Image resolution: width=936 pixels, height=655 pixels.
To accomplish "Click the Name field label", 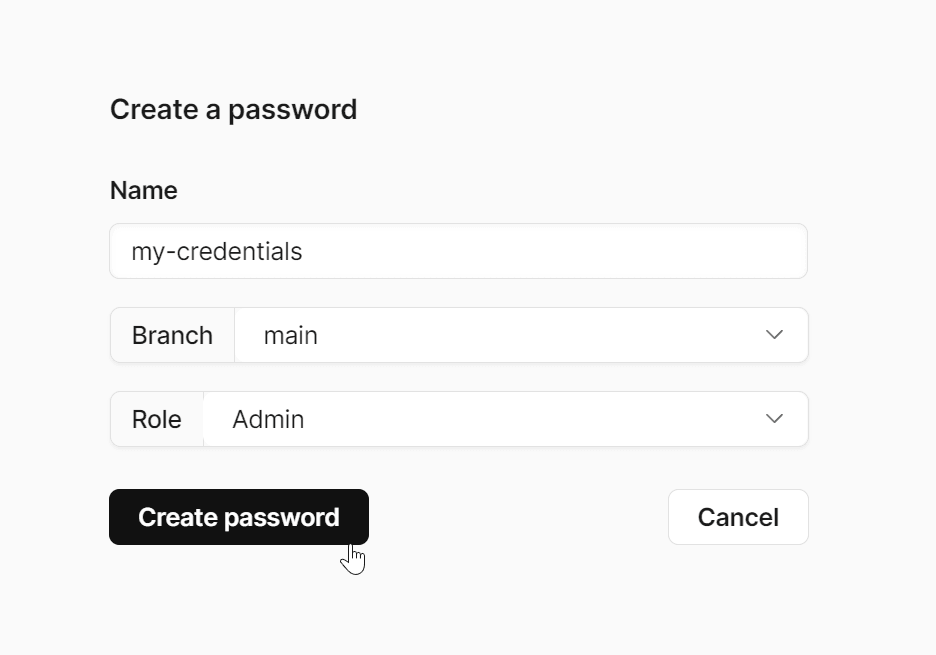I will point(143,190).
